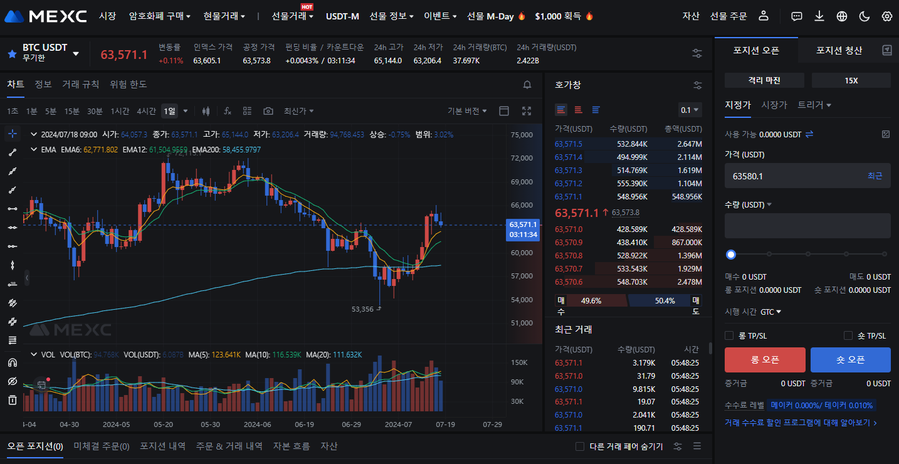The height and width of the screenshot is (464, 899).
Task: Hide all drawings with eye icon
Action: click(12, 381)
